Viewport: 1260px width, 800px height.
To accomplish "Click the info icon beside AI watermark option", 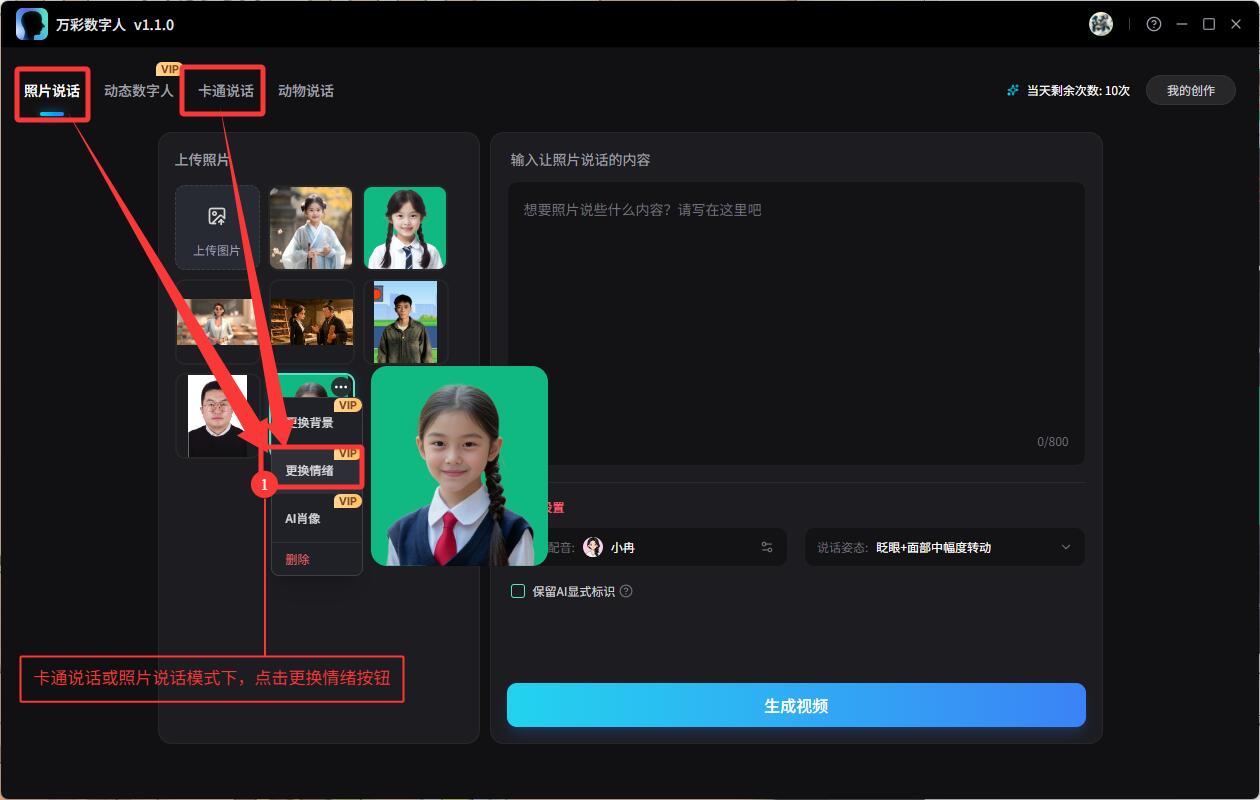I will 626,591.
